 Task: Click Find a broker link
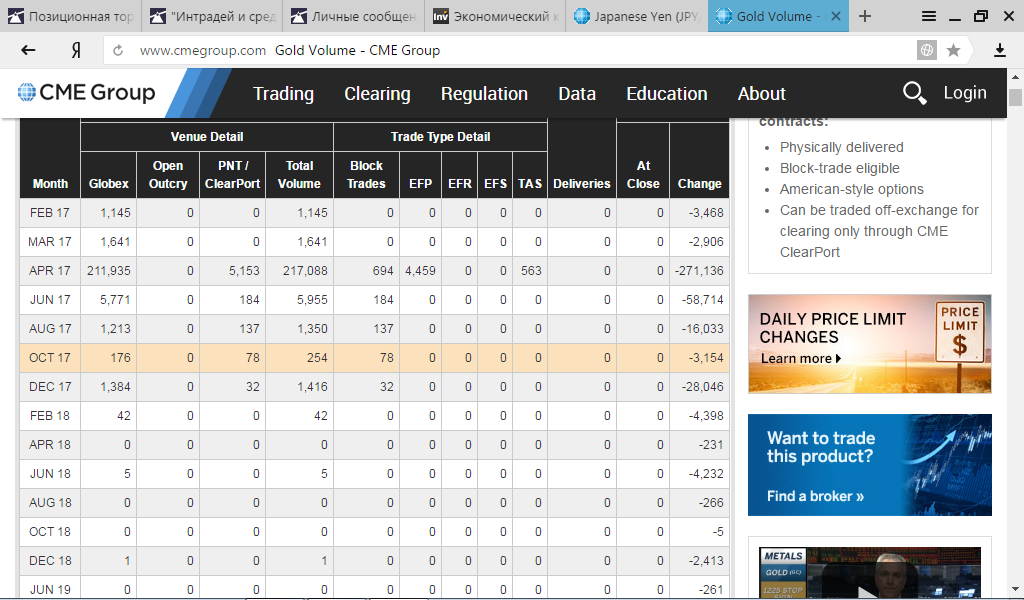point(815,496)
